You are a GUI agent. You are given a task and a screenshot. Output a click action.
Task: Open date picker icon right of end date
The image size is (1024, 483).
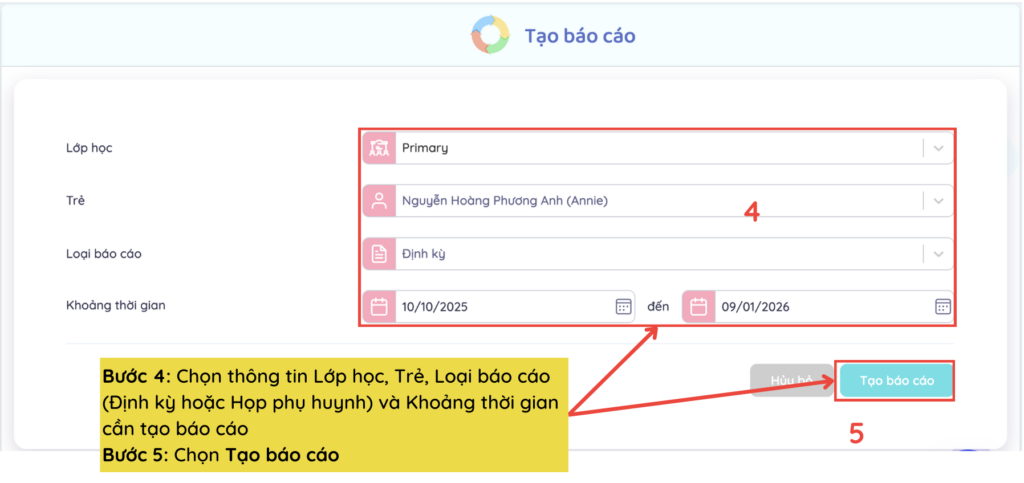tap(942, 307)
